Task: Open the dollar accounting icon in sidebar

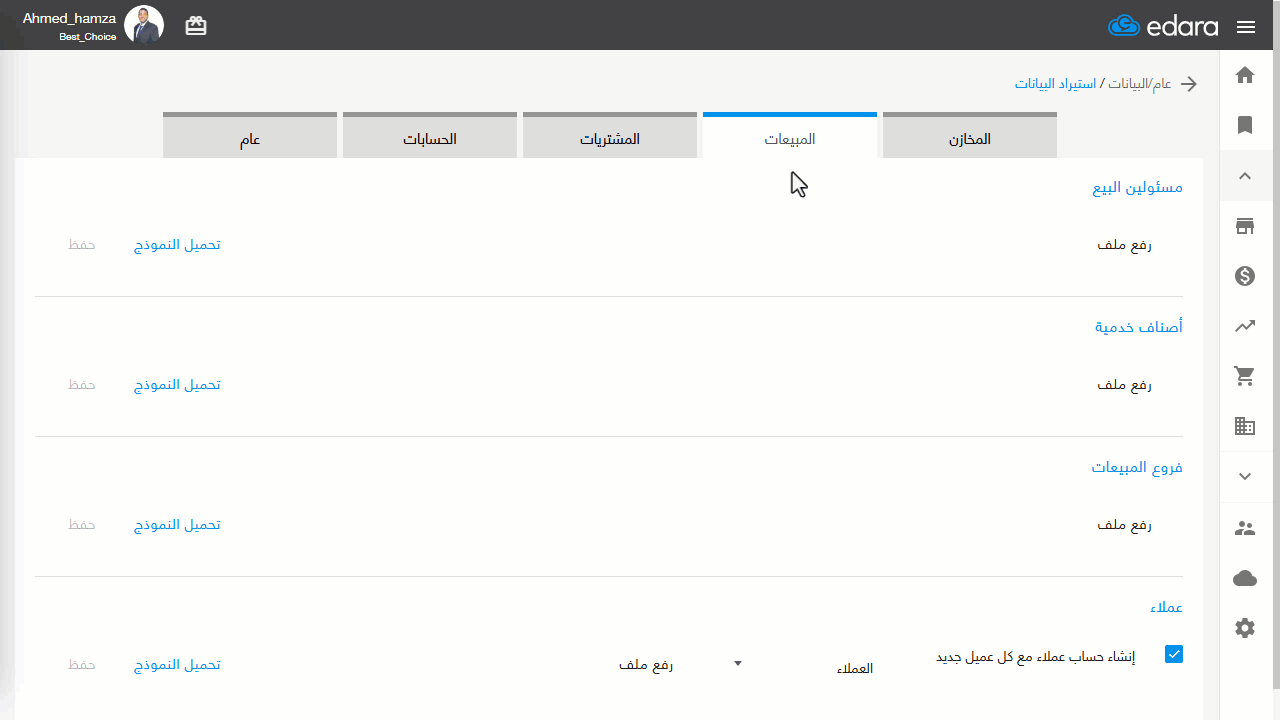Action: (1245, 276)
